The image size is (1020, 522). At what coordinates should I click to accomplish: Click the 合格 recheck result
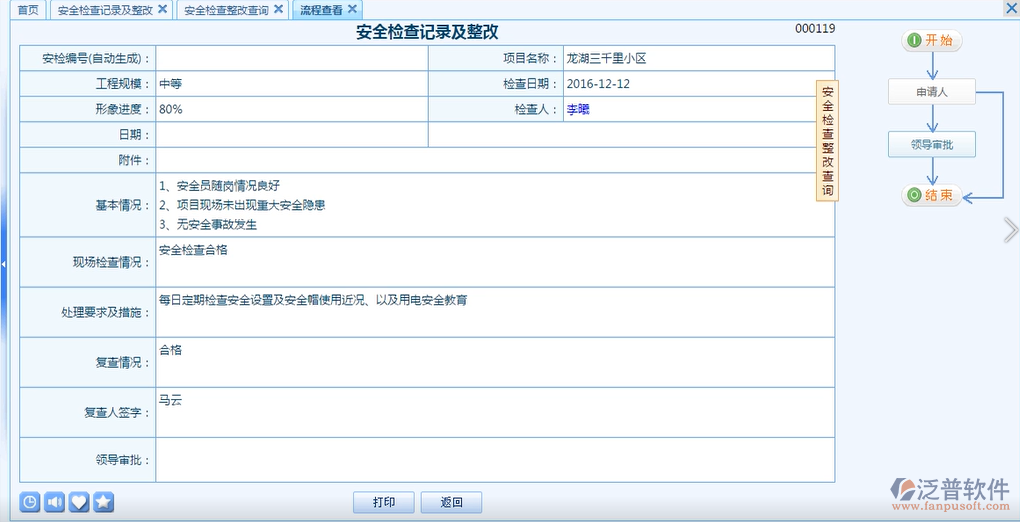pyautogui.click(x=170, y=350)
